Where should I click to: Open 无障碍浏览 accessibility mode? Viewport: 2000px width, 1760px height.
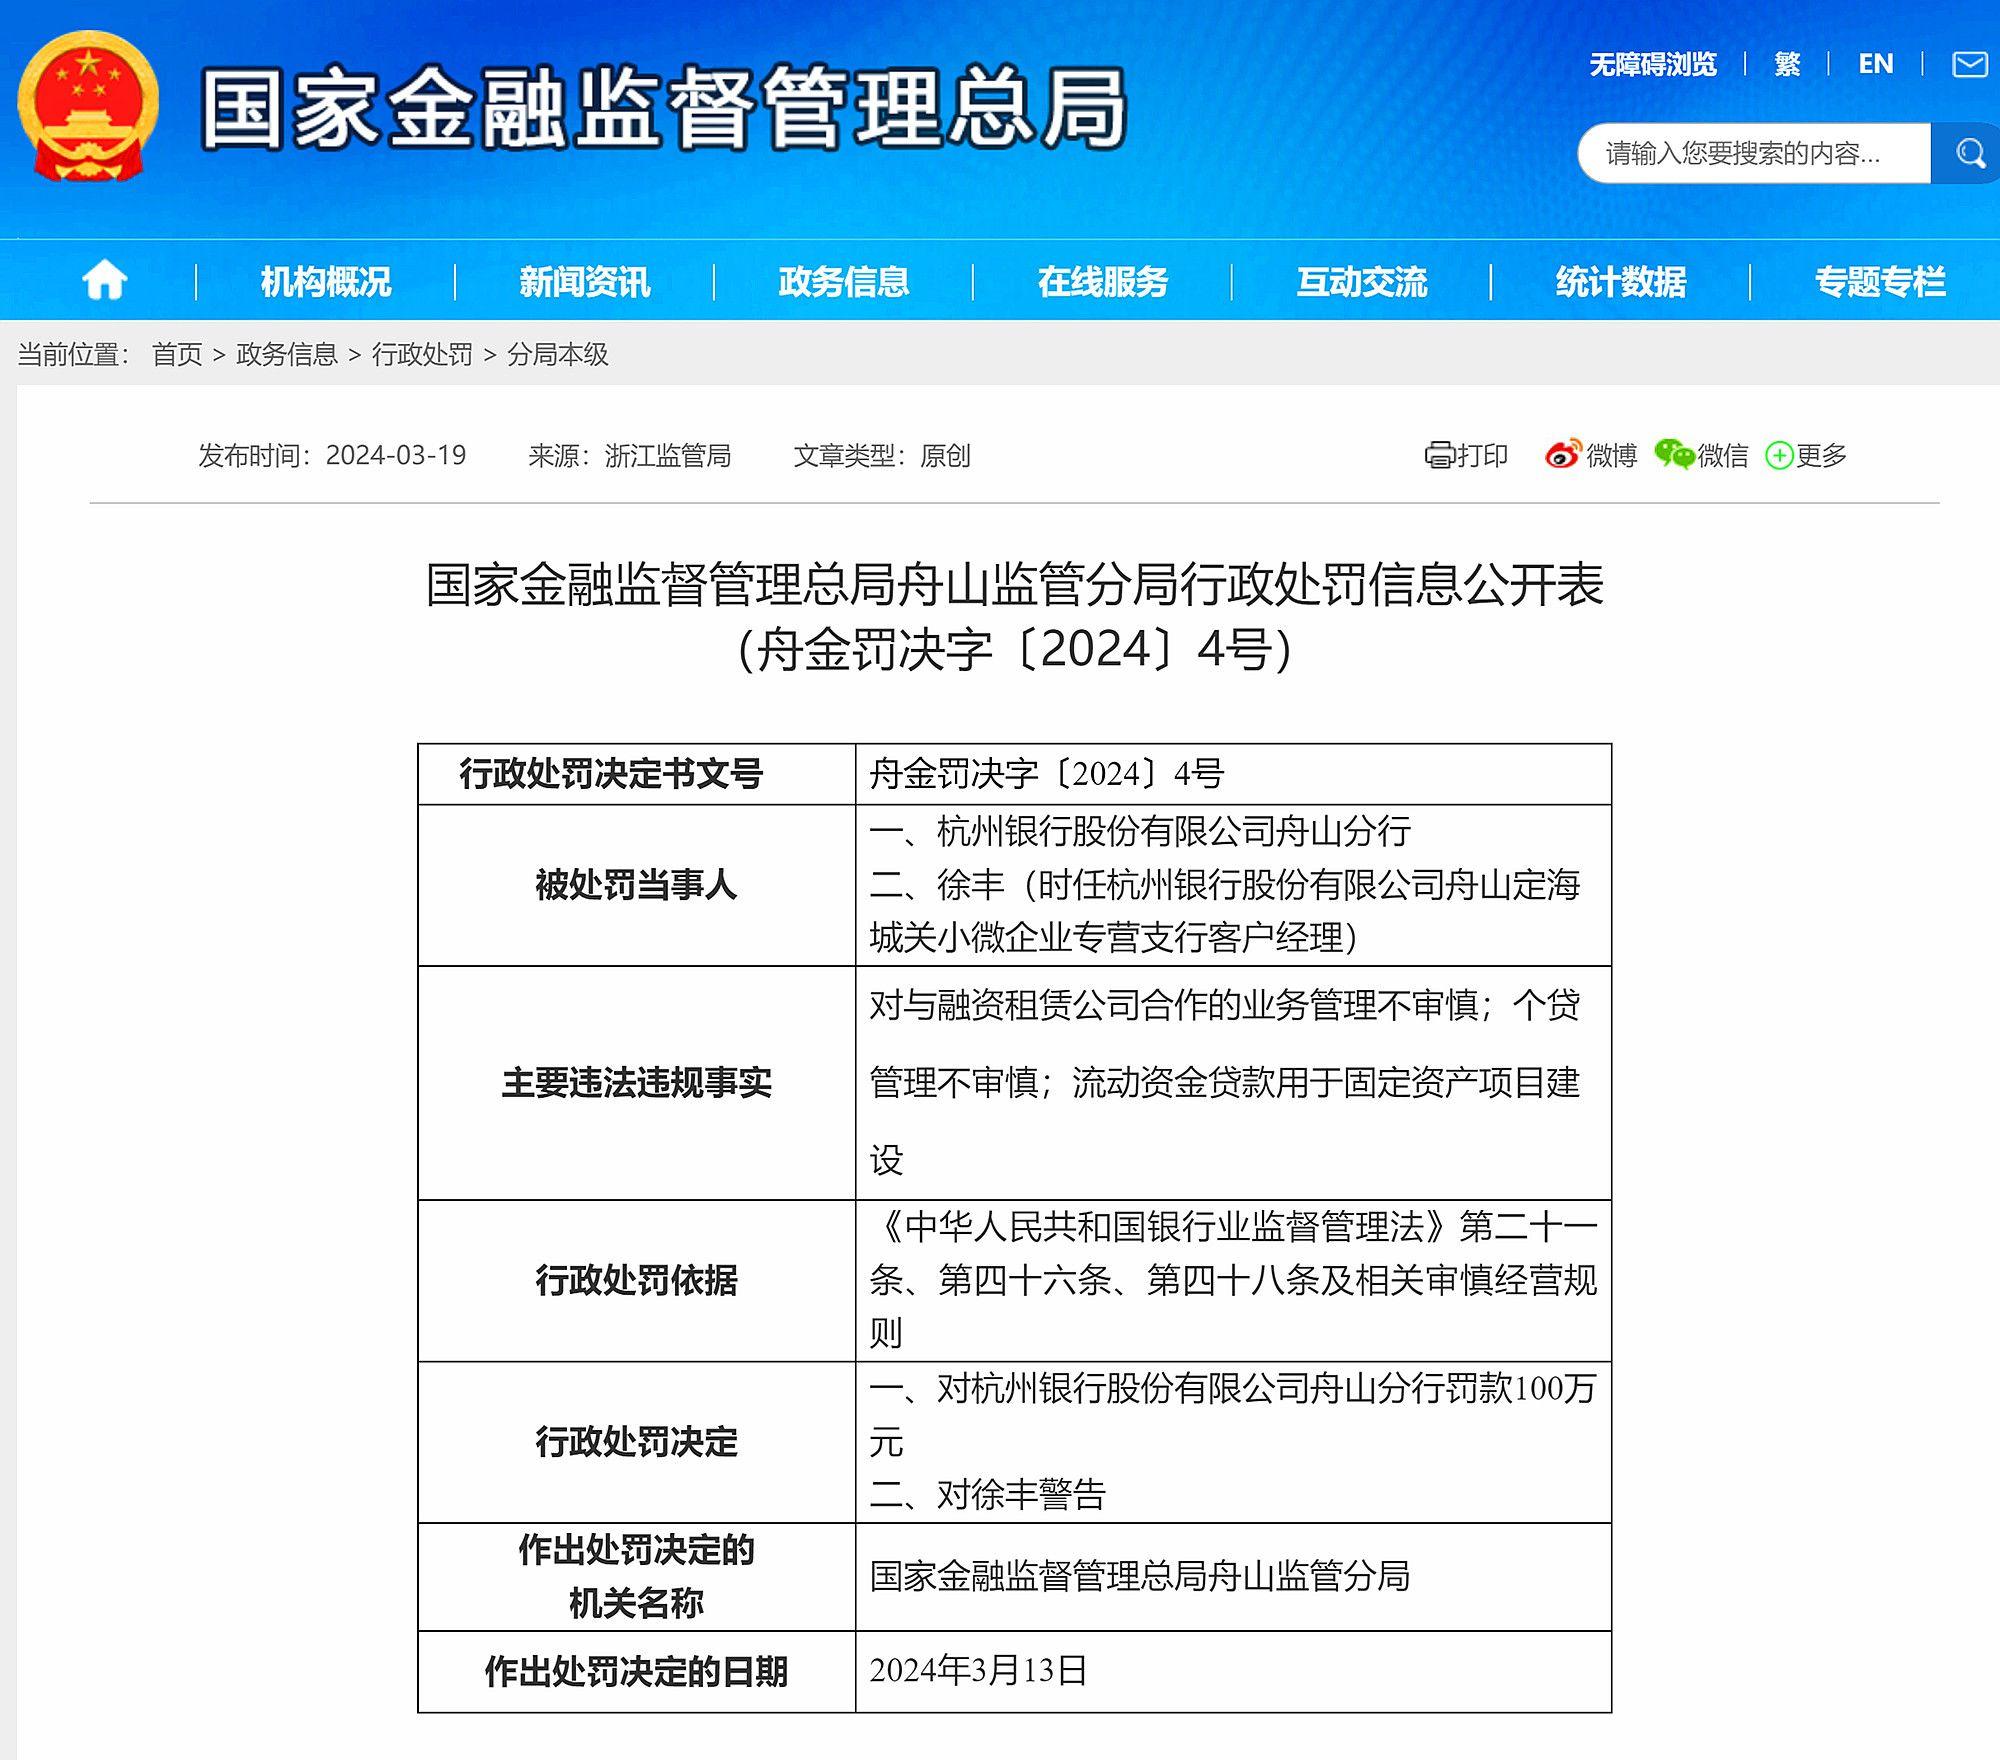tap(1651, 64)
